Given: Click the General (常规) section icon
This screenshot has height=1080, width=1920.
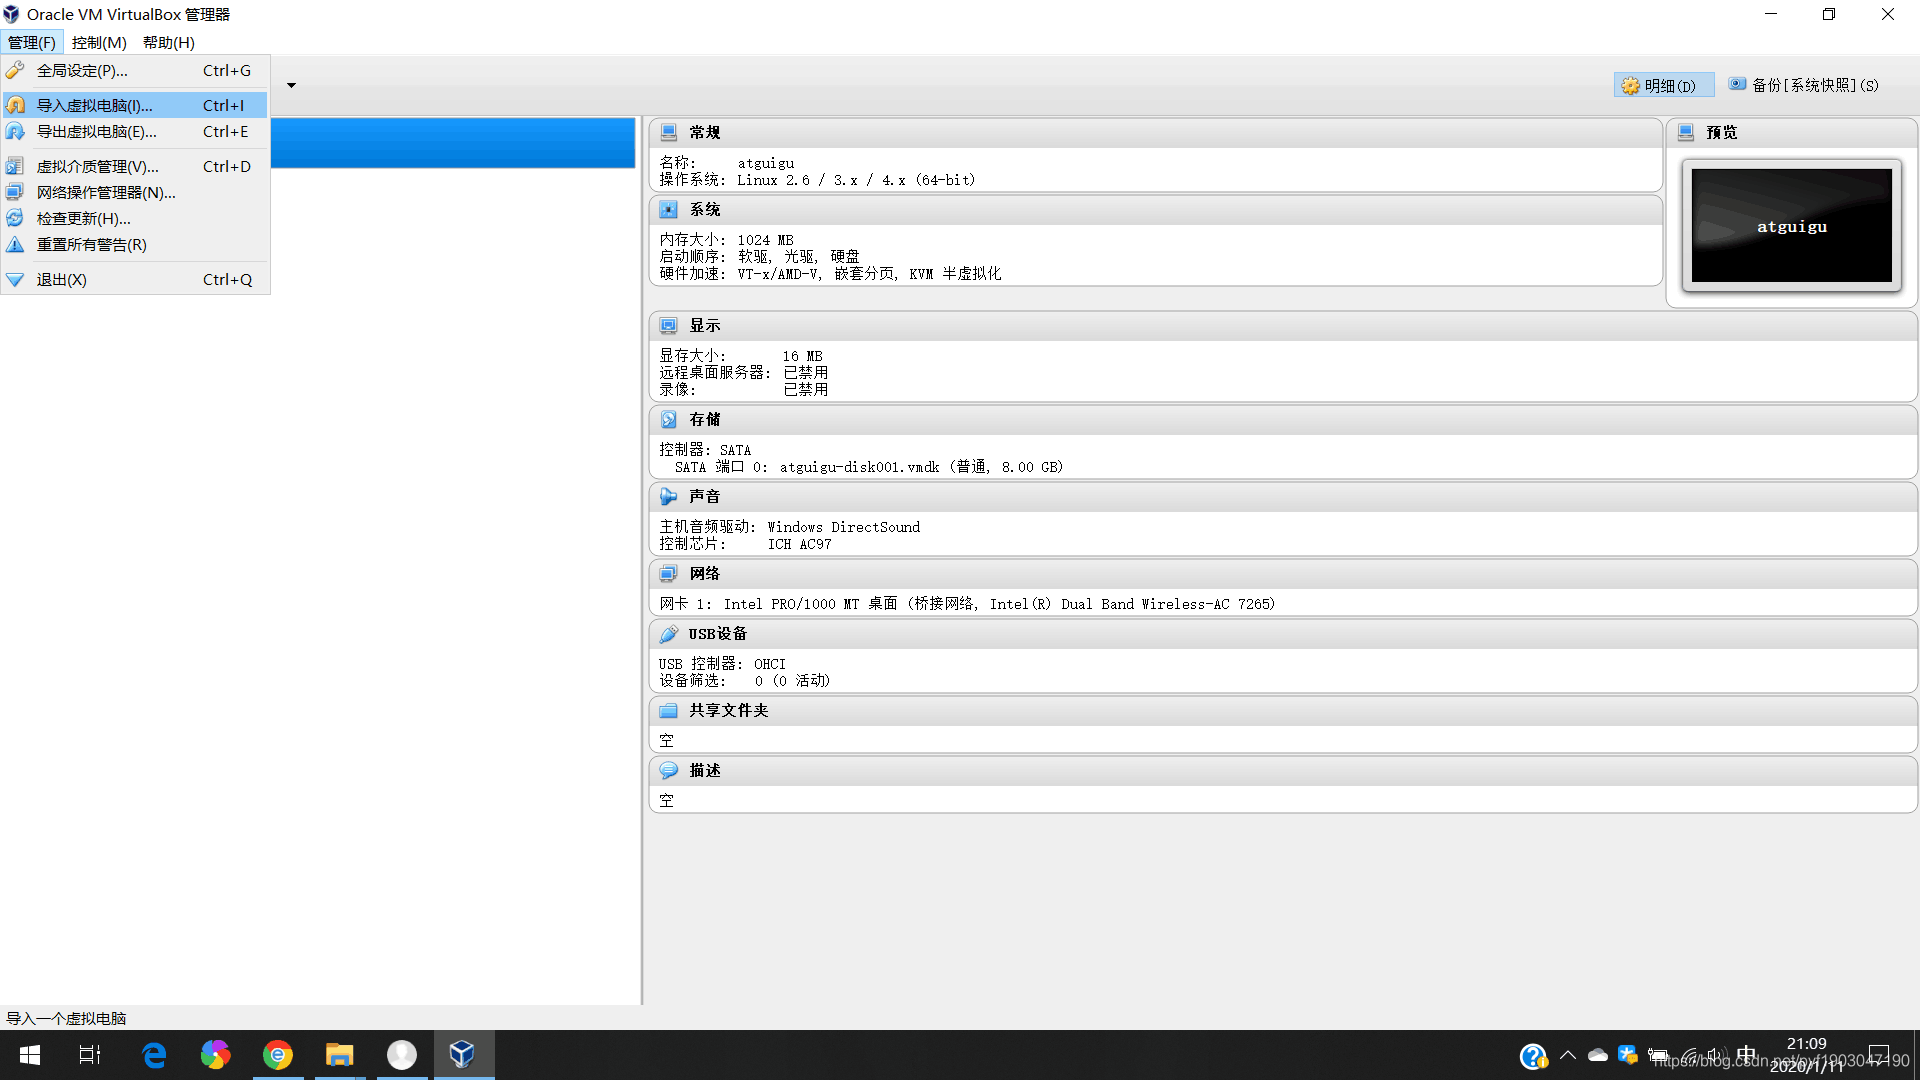Looking at the screenshot, I should (669, 132).
